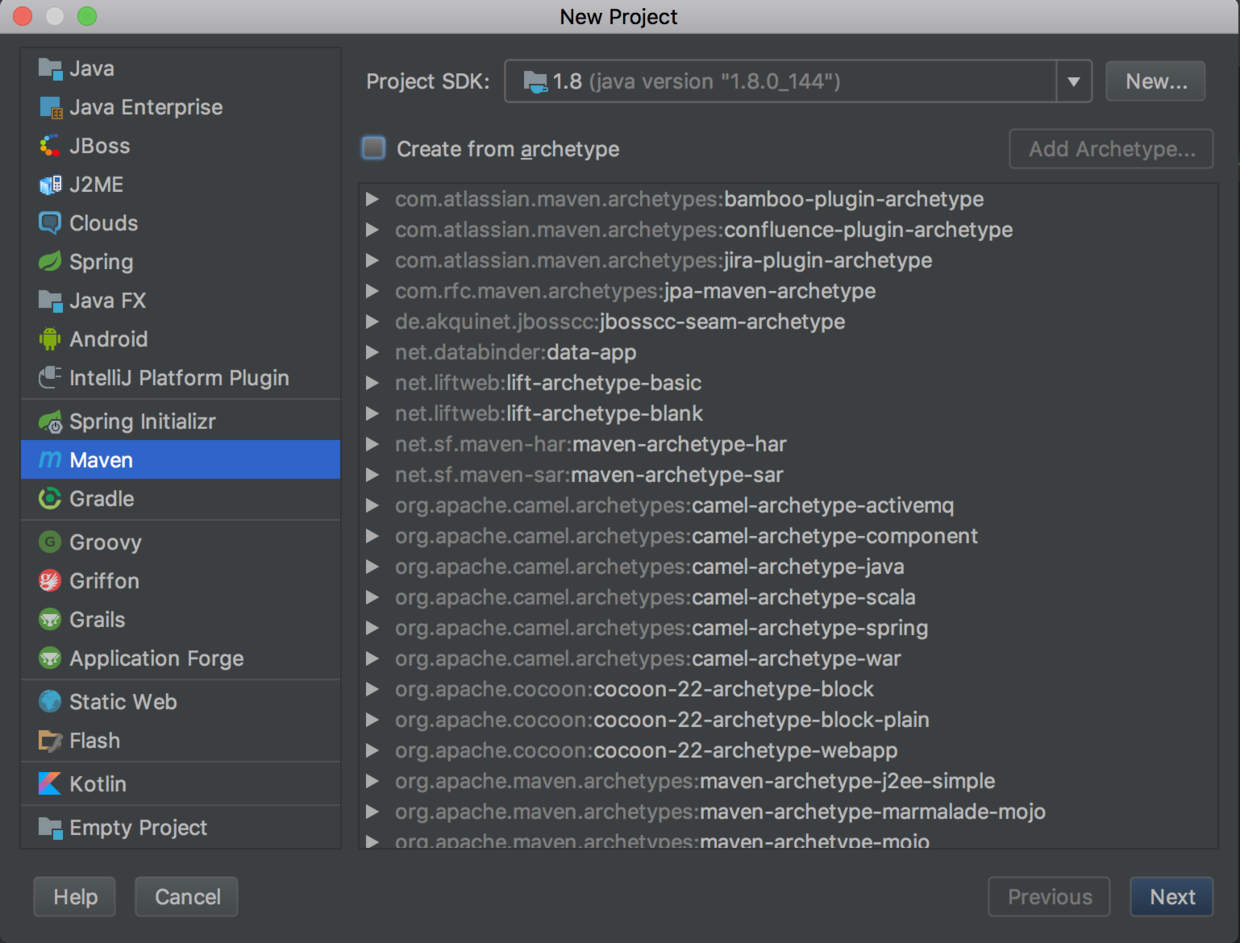Image resolution: width=1240 pixels, height=943 pixels.
Task: Choose Java Enterprise in the project list
Action: pos(145,107)
